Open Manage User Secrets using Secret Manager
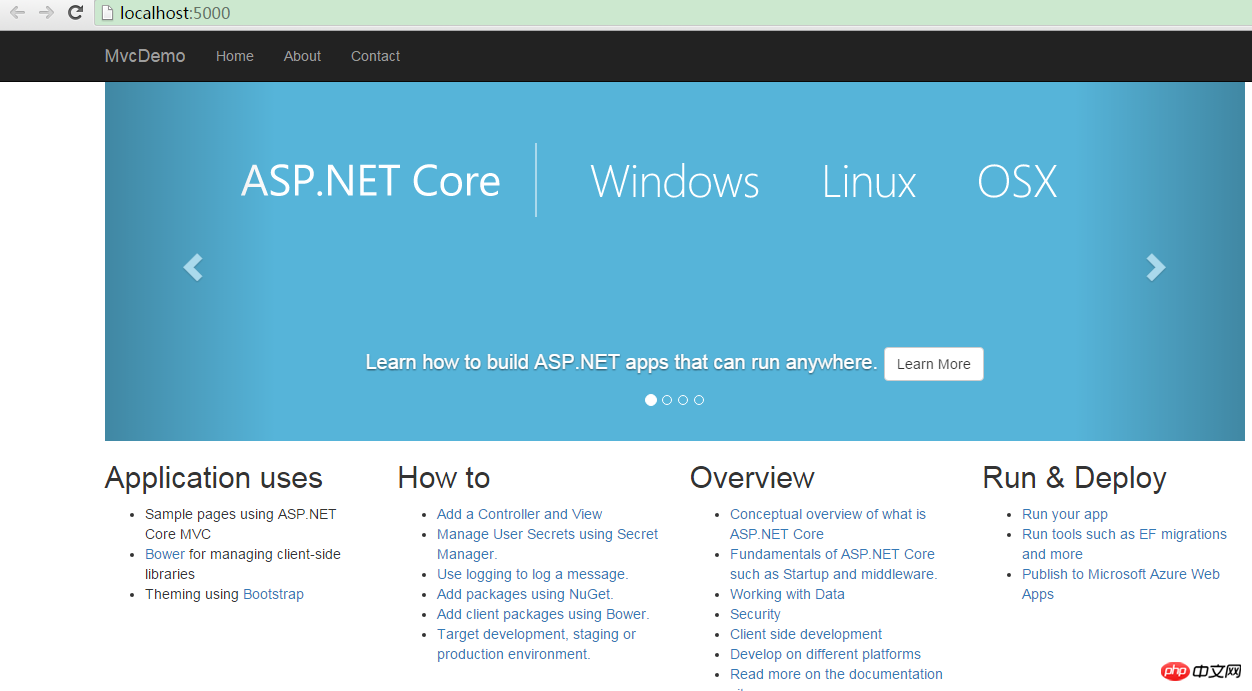This screenshot has width=1252, height=691. pyautogui.click(x=547, y=544)
